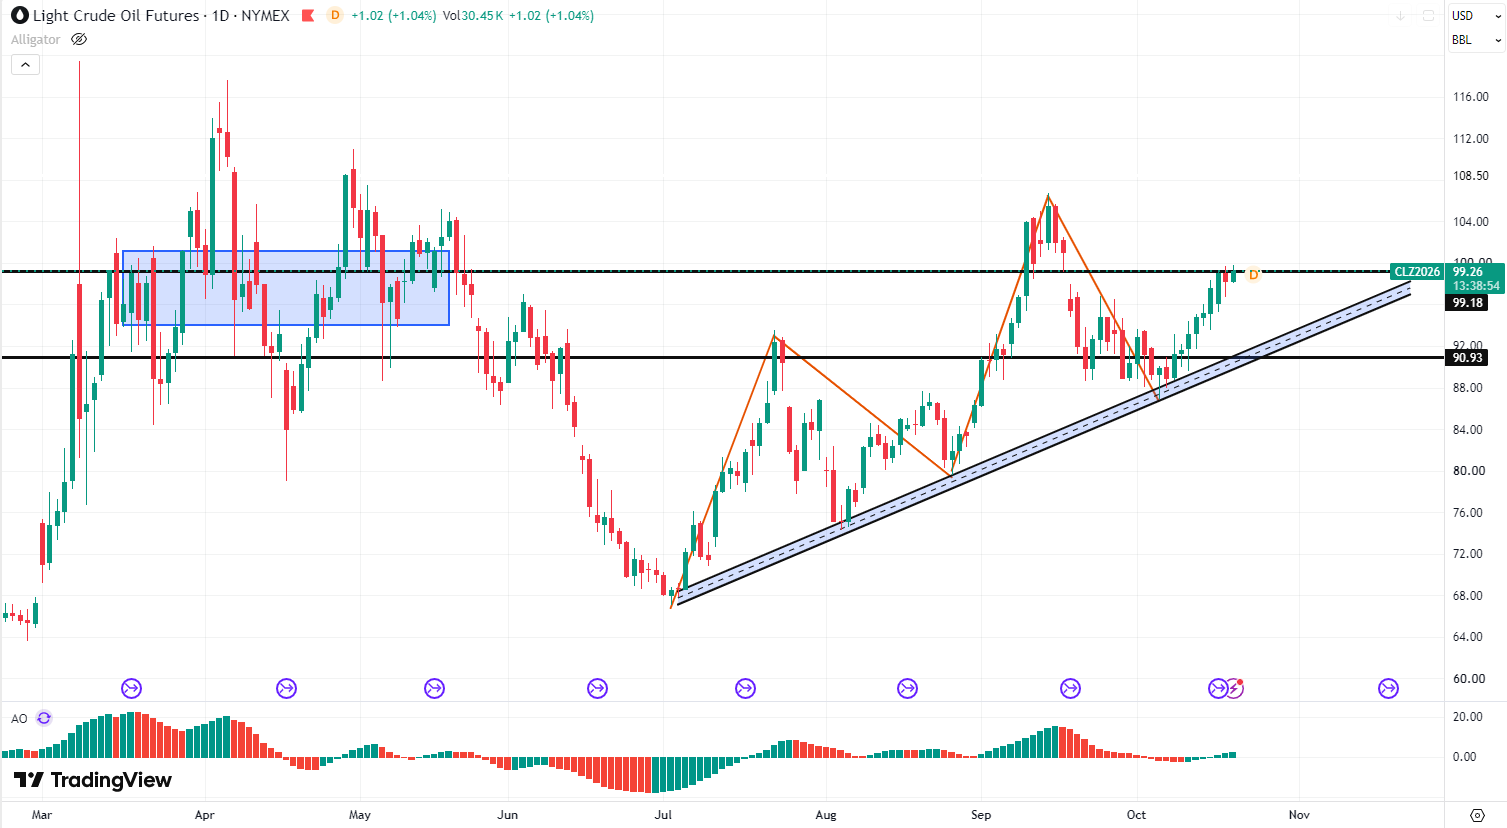
Task: Click the AO indicator refresh icon
Action: coord(44,718)
